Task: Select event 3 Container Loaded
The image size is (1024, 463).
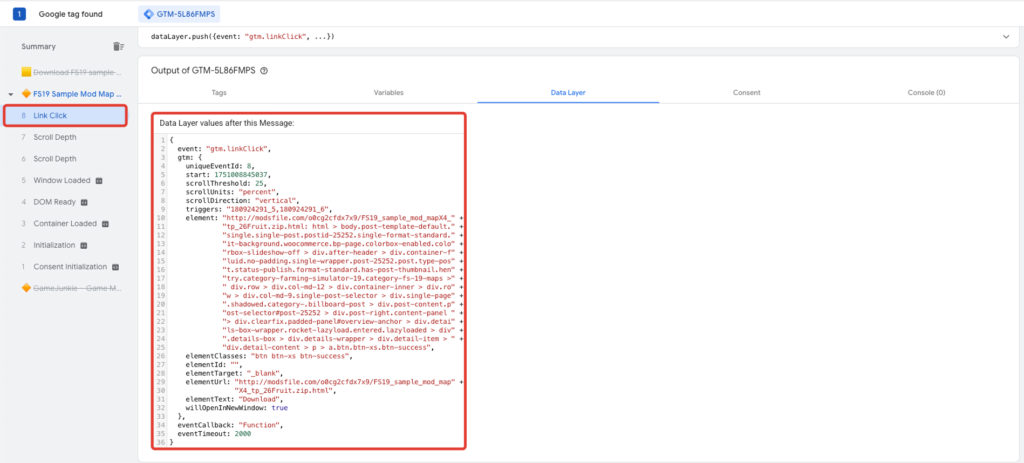Action: tap(65, 223)
